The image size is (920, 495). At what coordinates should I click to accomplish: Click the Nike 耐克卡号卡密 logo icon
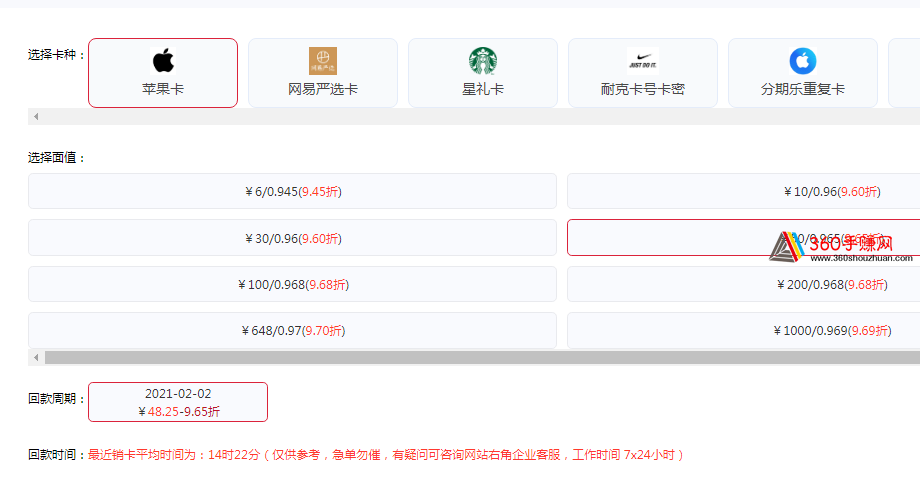(x=642, y=61)
